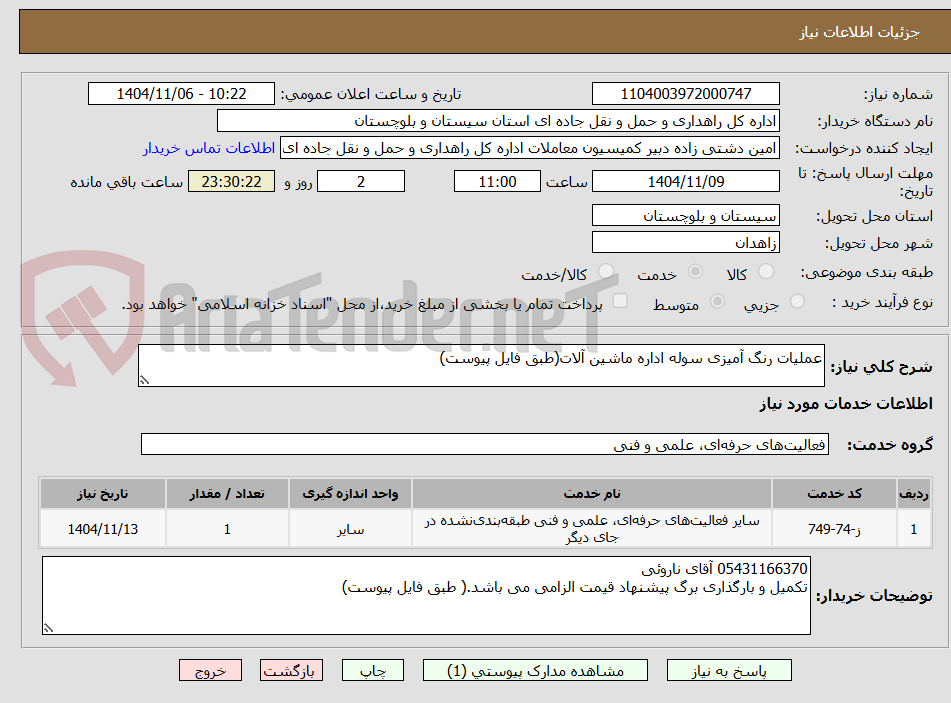
Task: Select the کالا/خدمت radio button
Action: click(606, 271)
